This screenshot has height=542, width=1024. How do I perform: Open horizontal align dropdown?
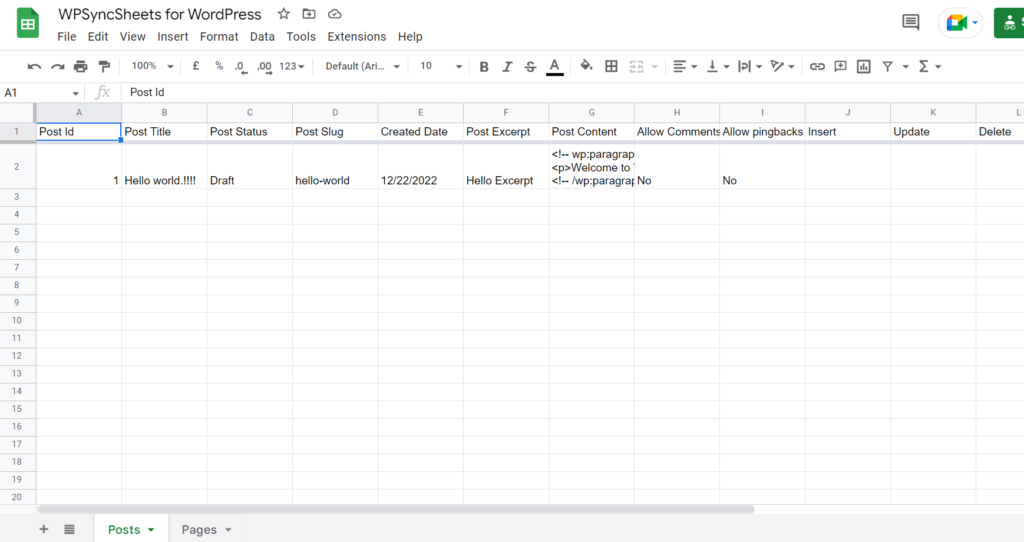coord(685,66)
